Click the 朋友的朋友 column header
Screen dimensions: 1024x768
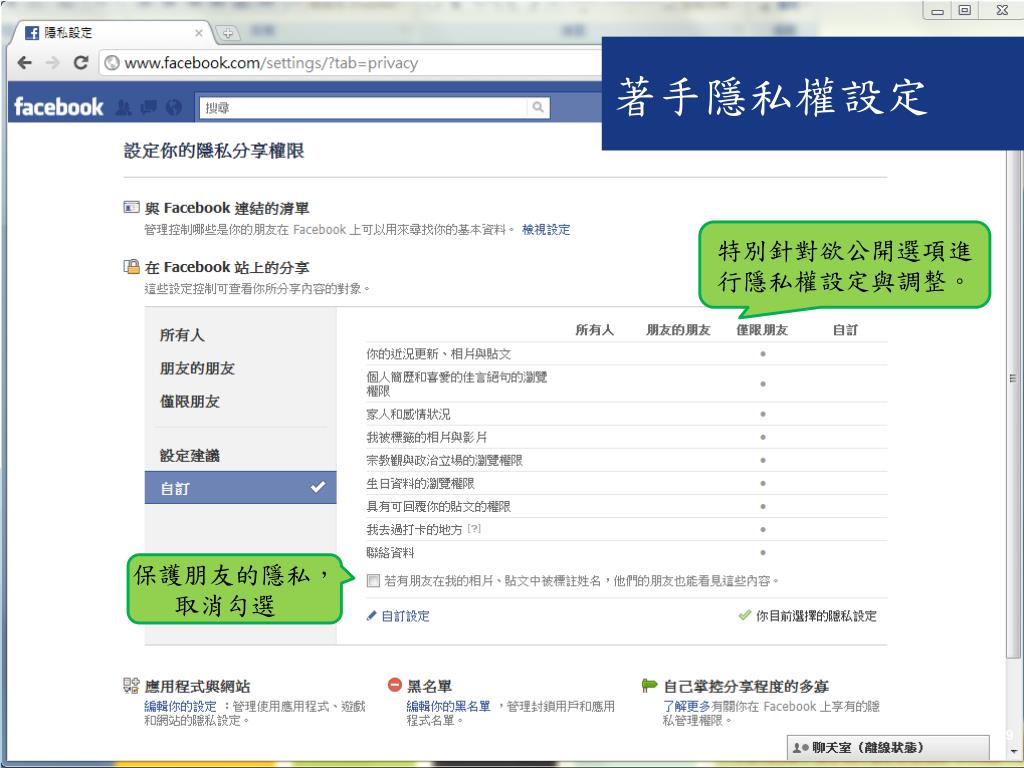coord(678,330)
